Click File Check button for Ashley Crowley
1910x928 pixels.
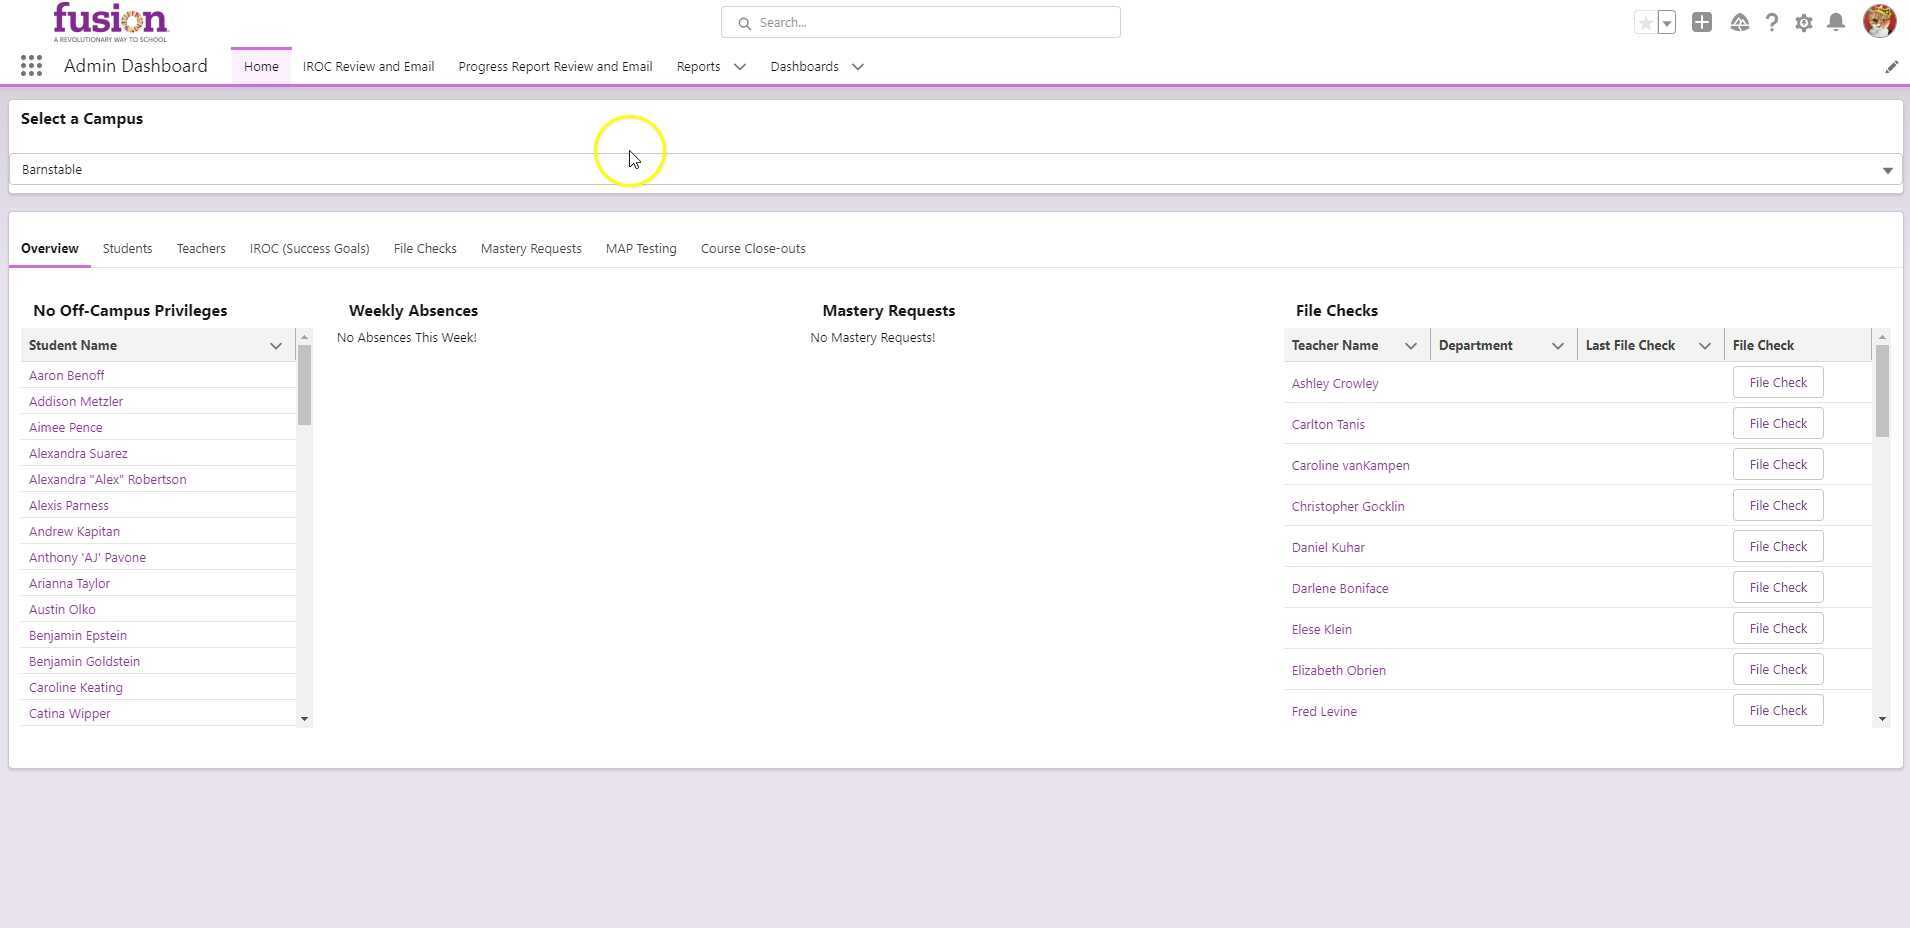coord(1777,383)
